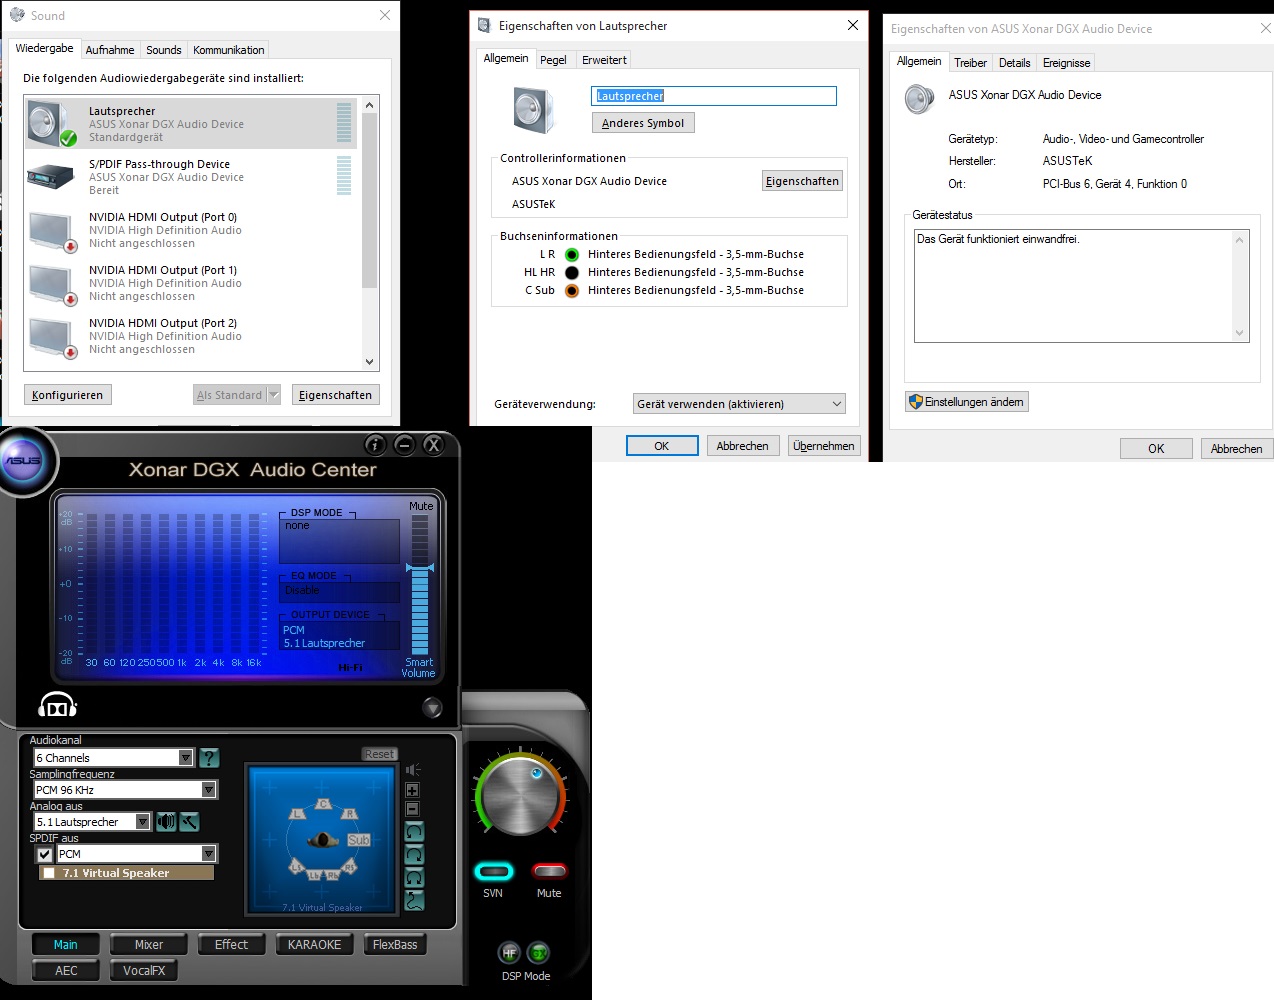
Task: Switch to the Kommunikation tab
Action: pyautogui.click(x=229, y=50)
